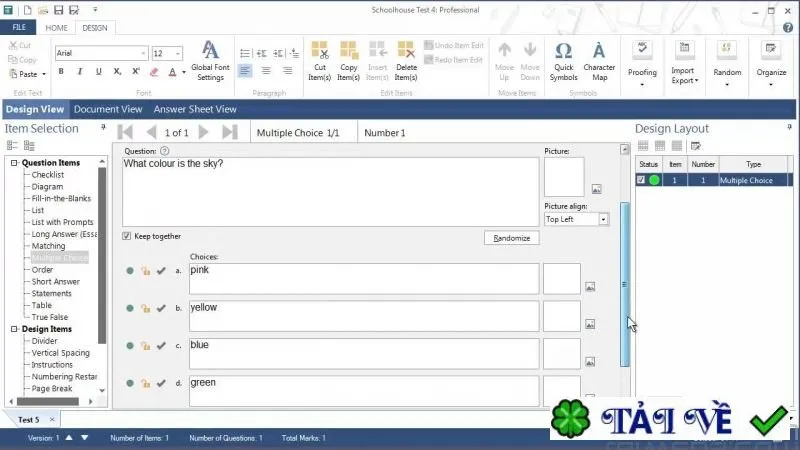Screen dimensions: 800x450
Task: Open the font name dropdown Arial
Action: [x=143, y=53]
